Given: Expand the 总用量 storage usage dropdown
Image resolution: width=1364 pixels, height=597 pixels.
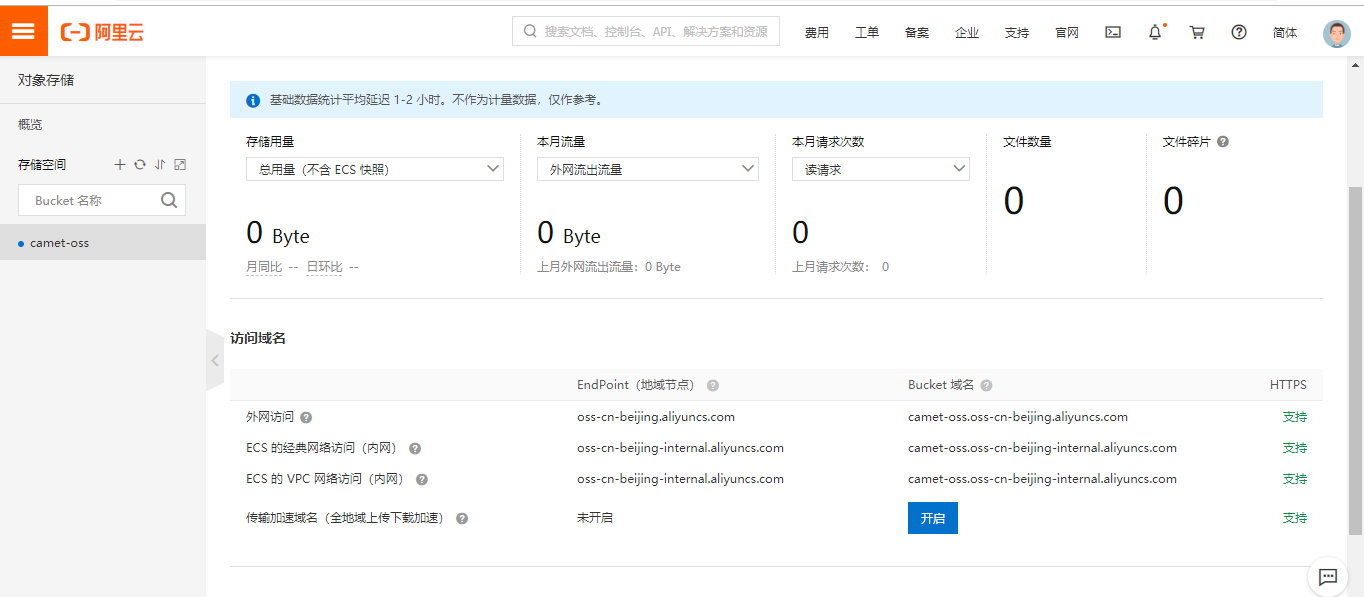Looking at the screenshot, I should [x=374, y=169].
